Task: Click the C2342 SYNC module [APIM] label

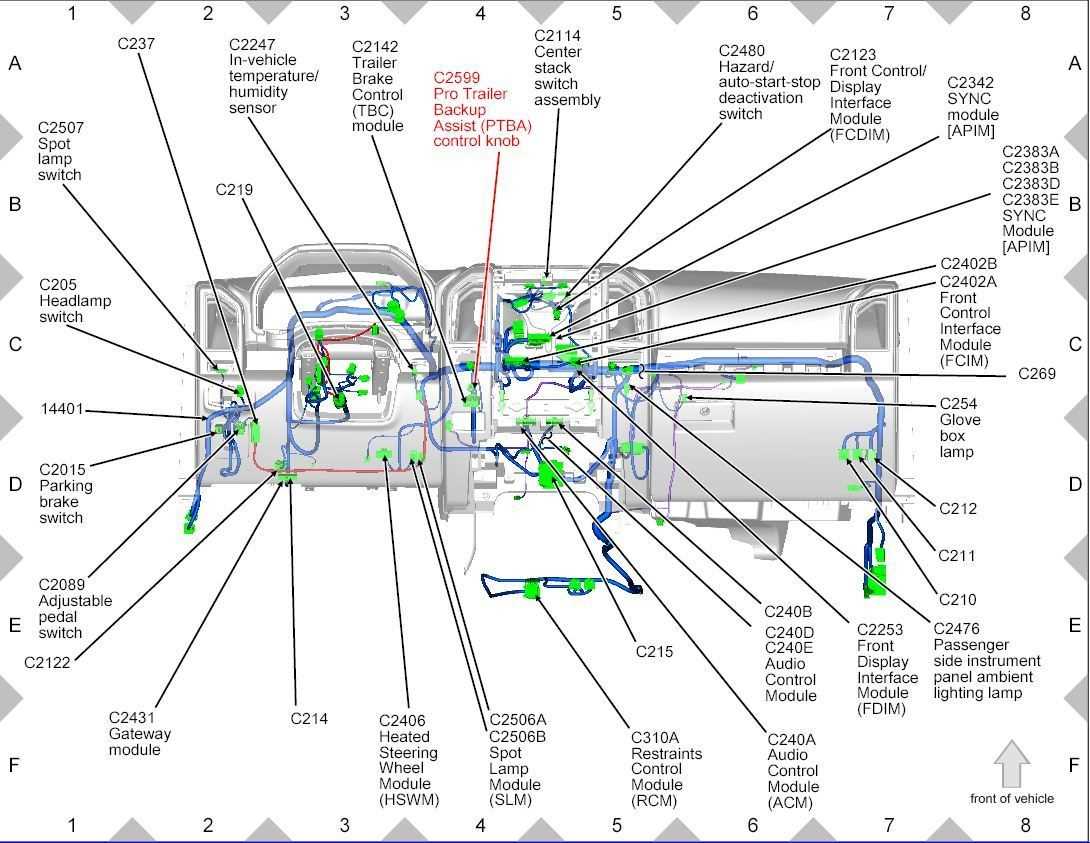Action: click(973, 106)
